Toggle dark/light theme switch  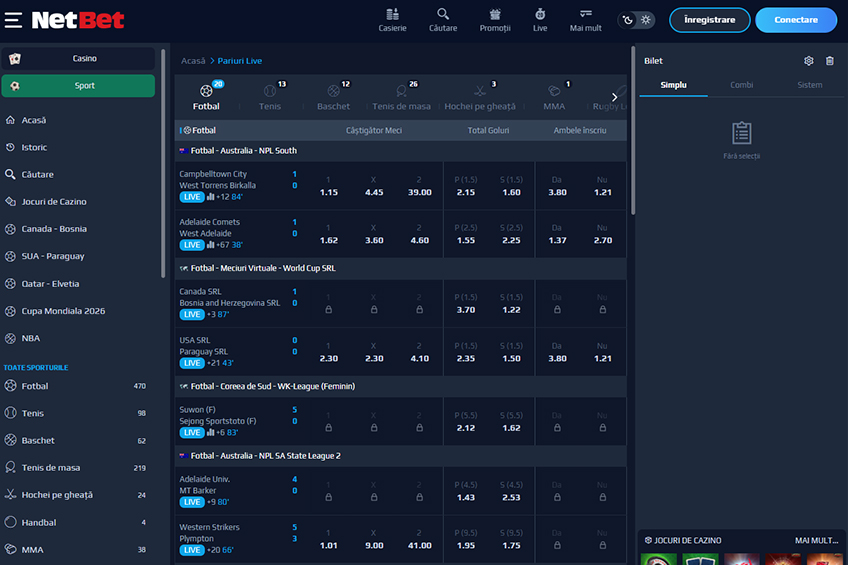[637, 20]
